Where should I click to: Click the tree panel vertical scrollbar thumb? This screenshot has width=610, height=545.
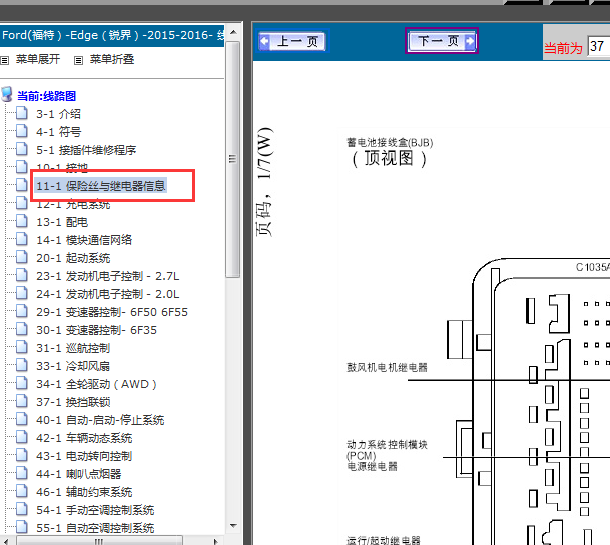[233, 159]
